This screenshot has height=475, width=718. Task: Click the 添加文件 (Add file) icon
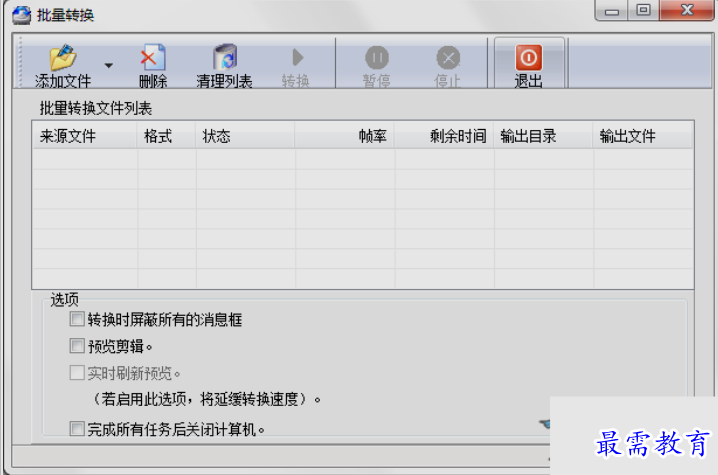[x=63, y=58]
